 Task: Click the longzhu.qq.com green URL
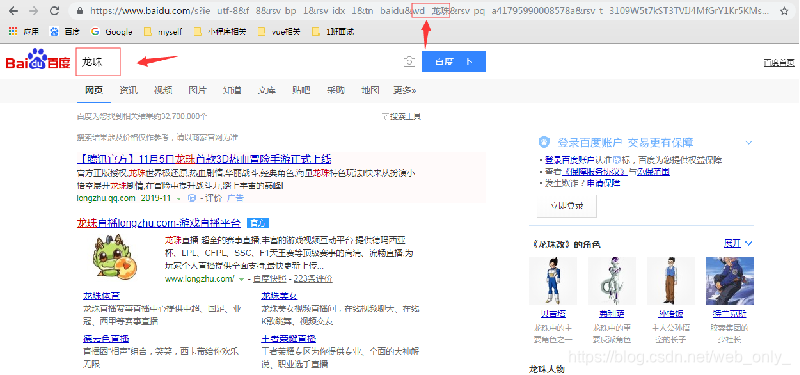pos(106,198)
